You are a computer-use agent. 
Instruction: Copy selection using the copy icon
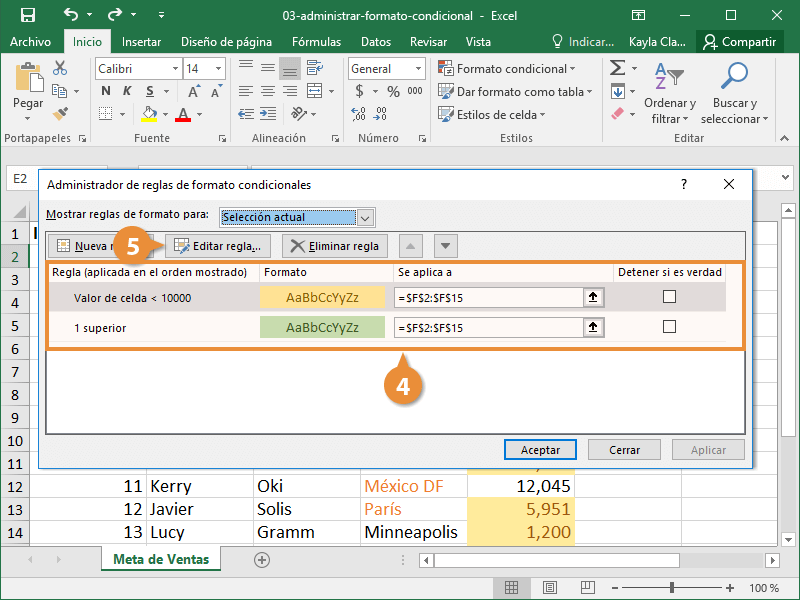60,91
